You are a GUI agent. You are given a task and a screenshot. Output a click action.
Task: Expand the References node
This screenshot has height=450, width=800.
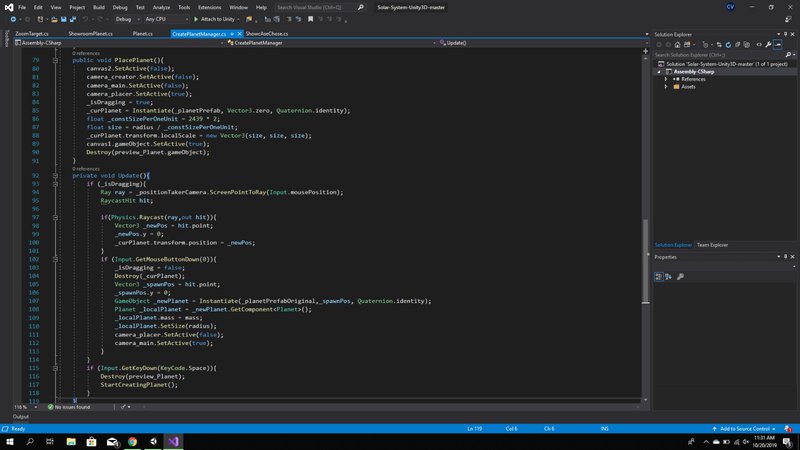tap(667, 79)
